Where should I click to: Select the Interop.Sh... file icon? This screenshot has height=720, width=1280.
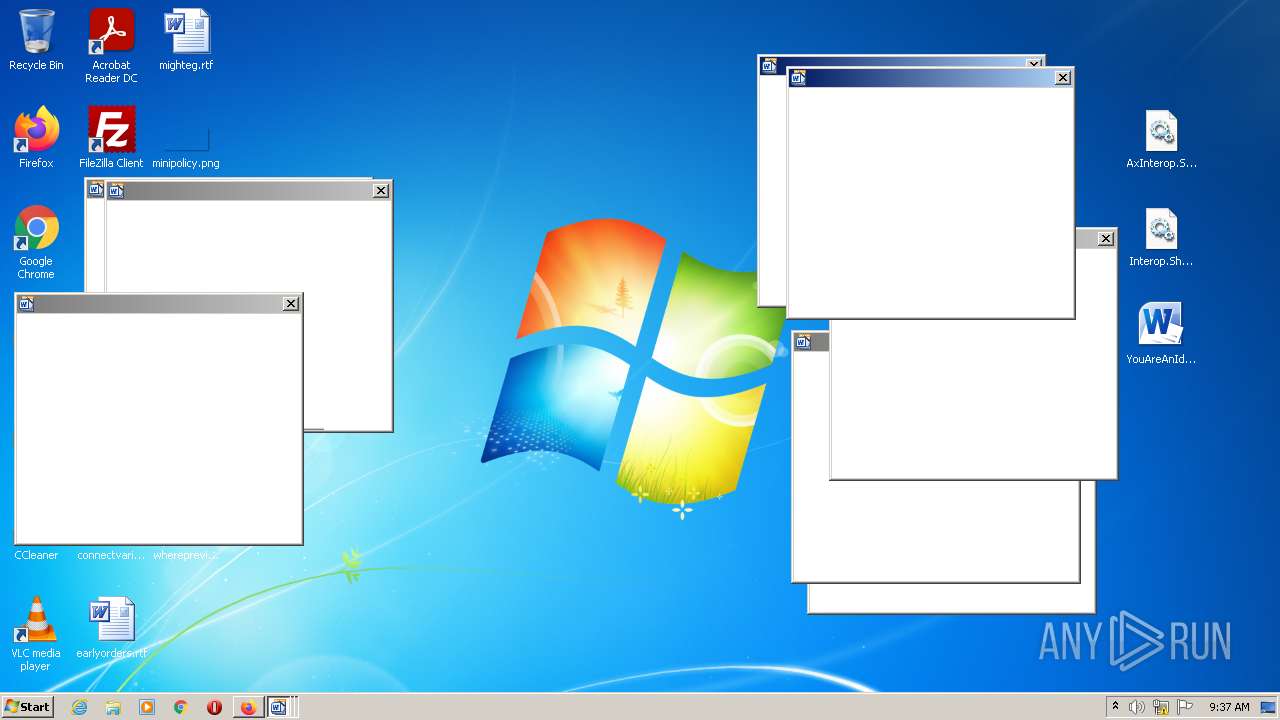point(1161,237)
